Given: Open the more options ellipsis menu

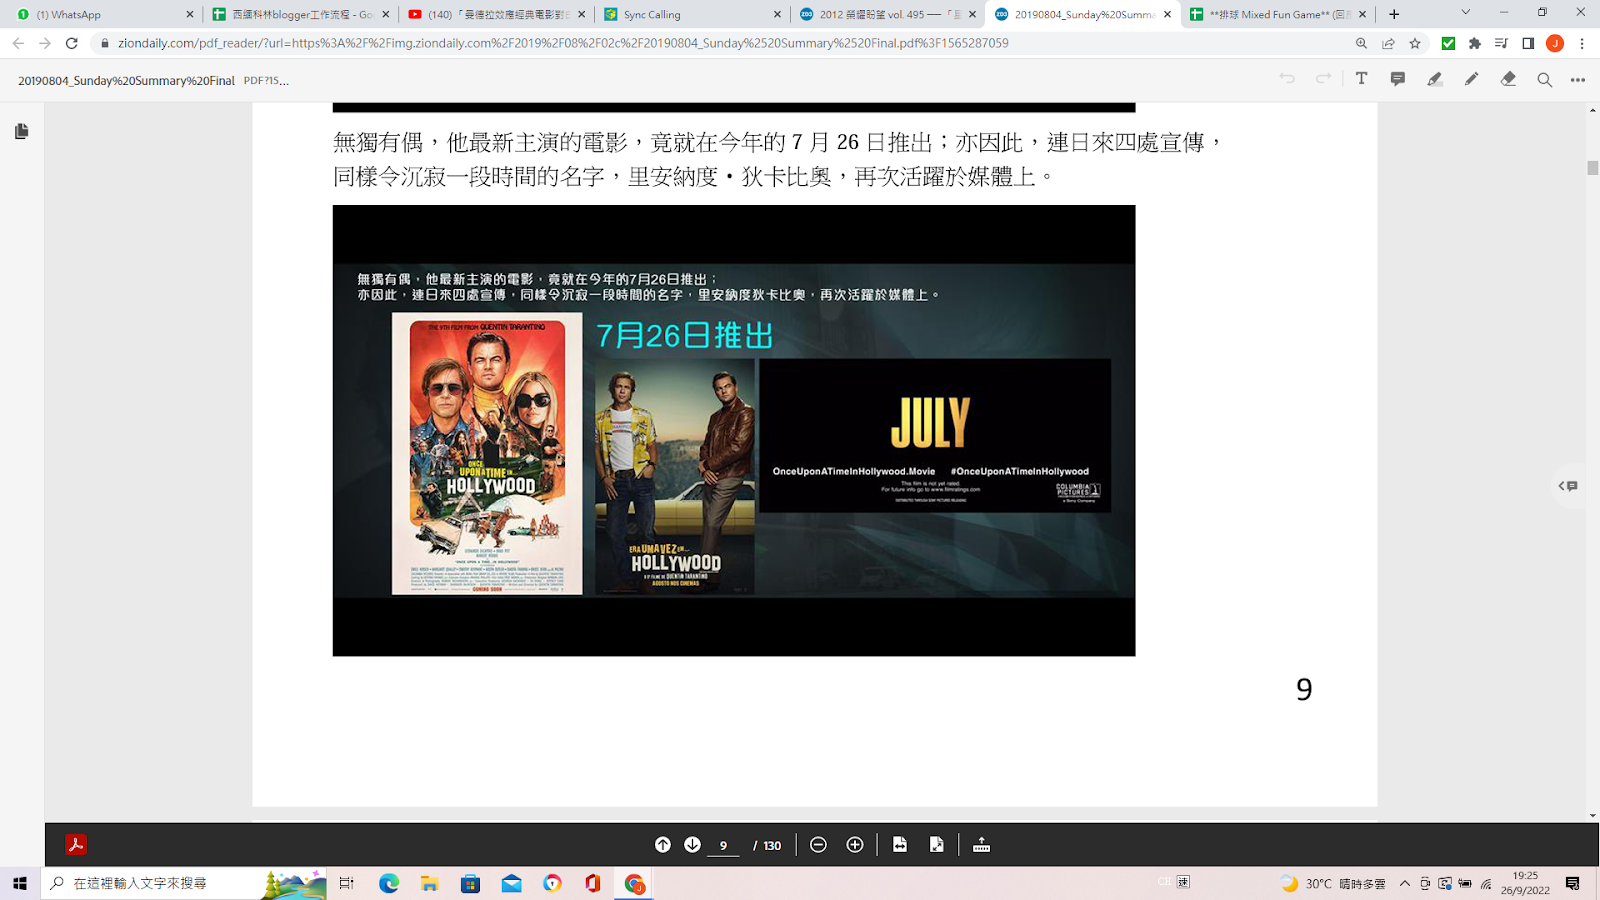Looking at the screenshot, I should click(x=1578, y=80).
